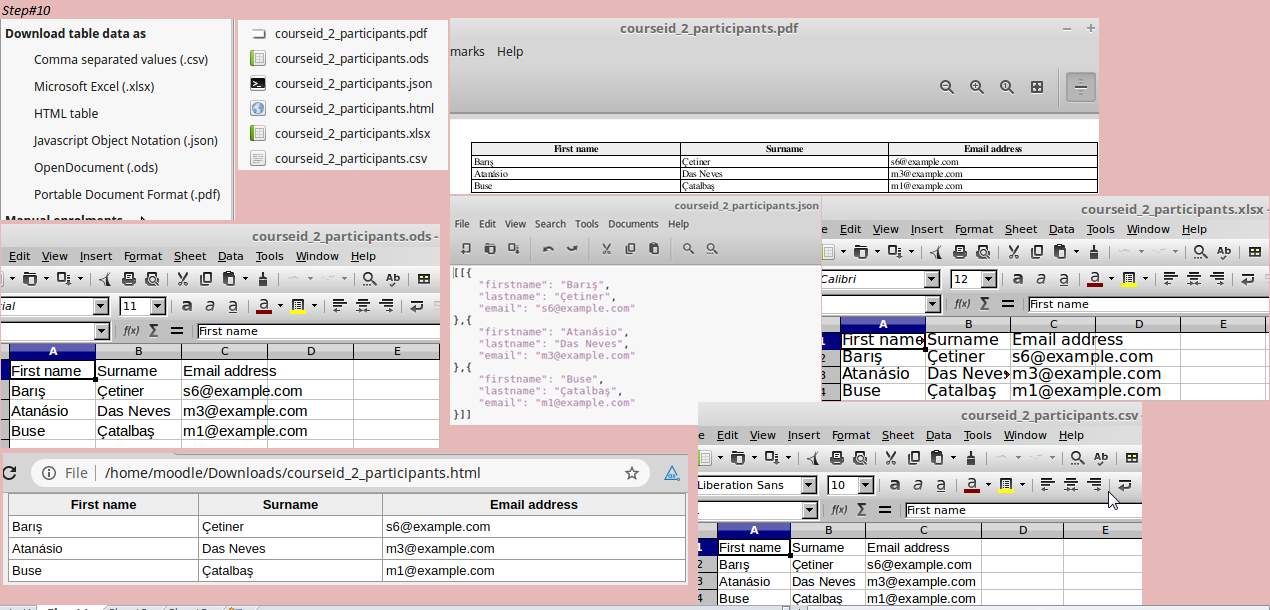
Task: Zoom out in the PDF viewer
Action: click(x=947, y=87)
